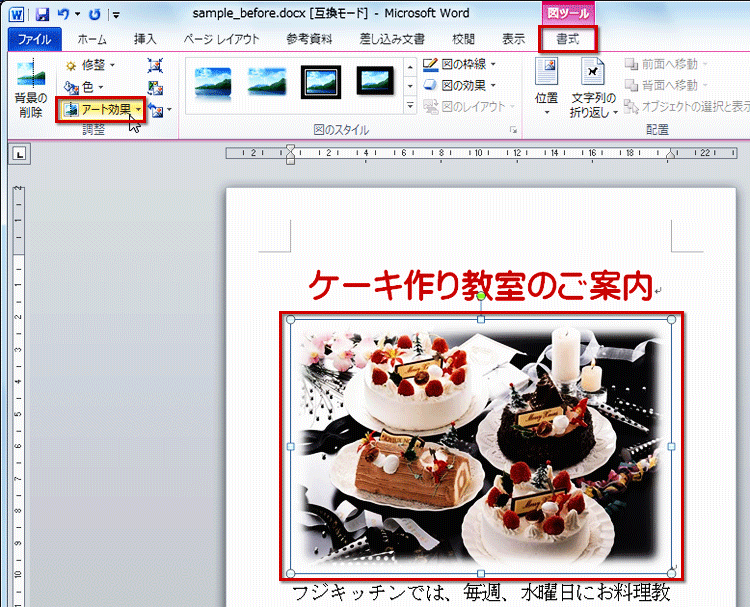Apply the second reflected picture style thumbnail

click(267, 82)
